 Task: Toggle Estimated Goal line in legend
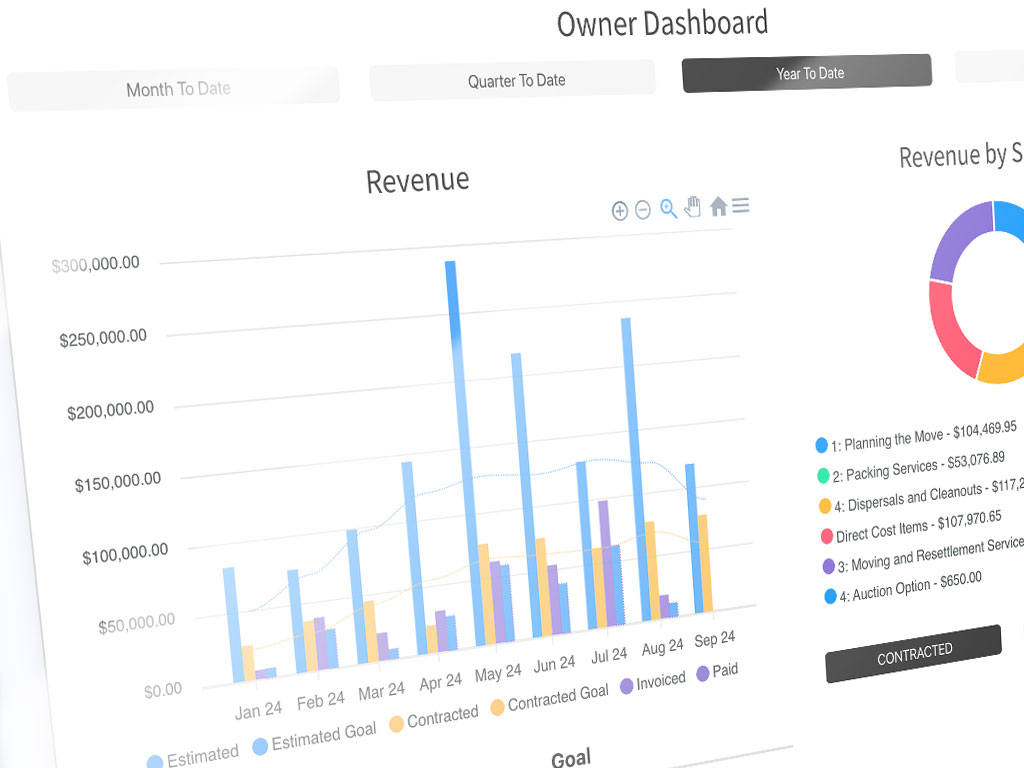[x=315, y=738]
